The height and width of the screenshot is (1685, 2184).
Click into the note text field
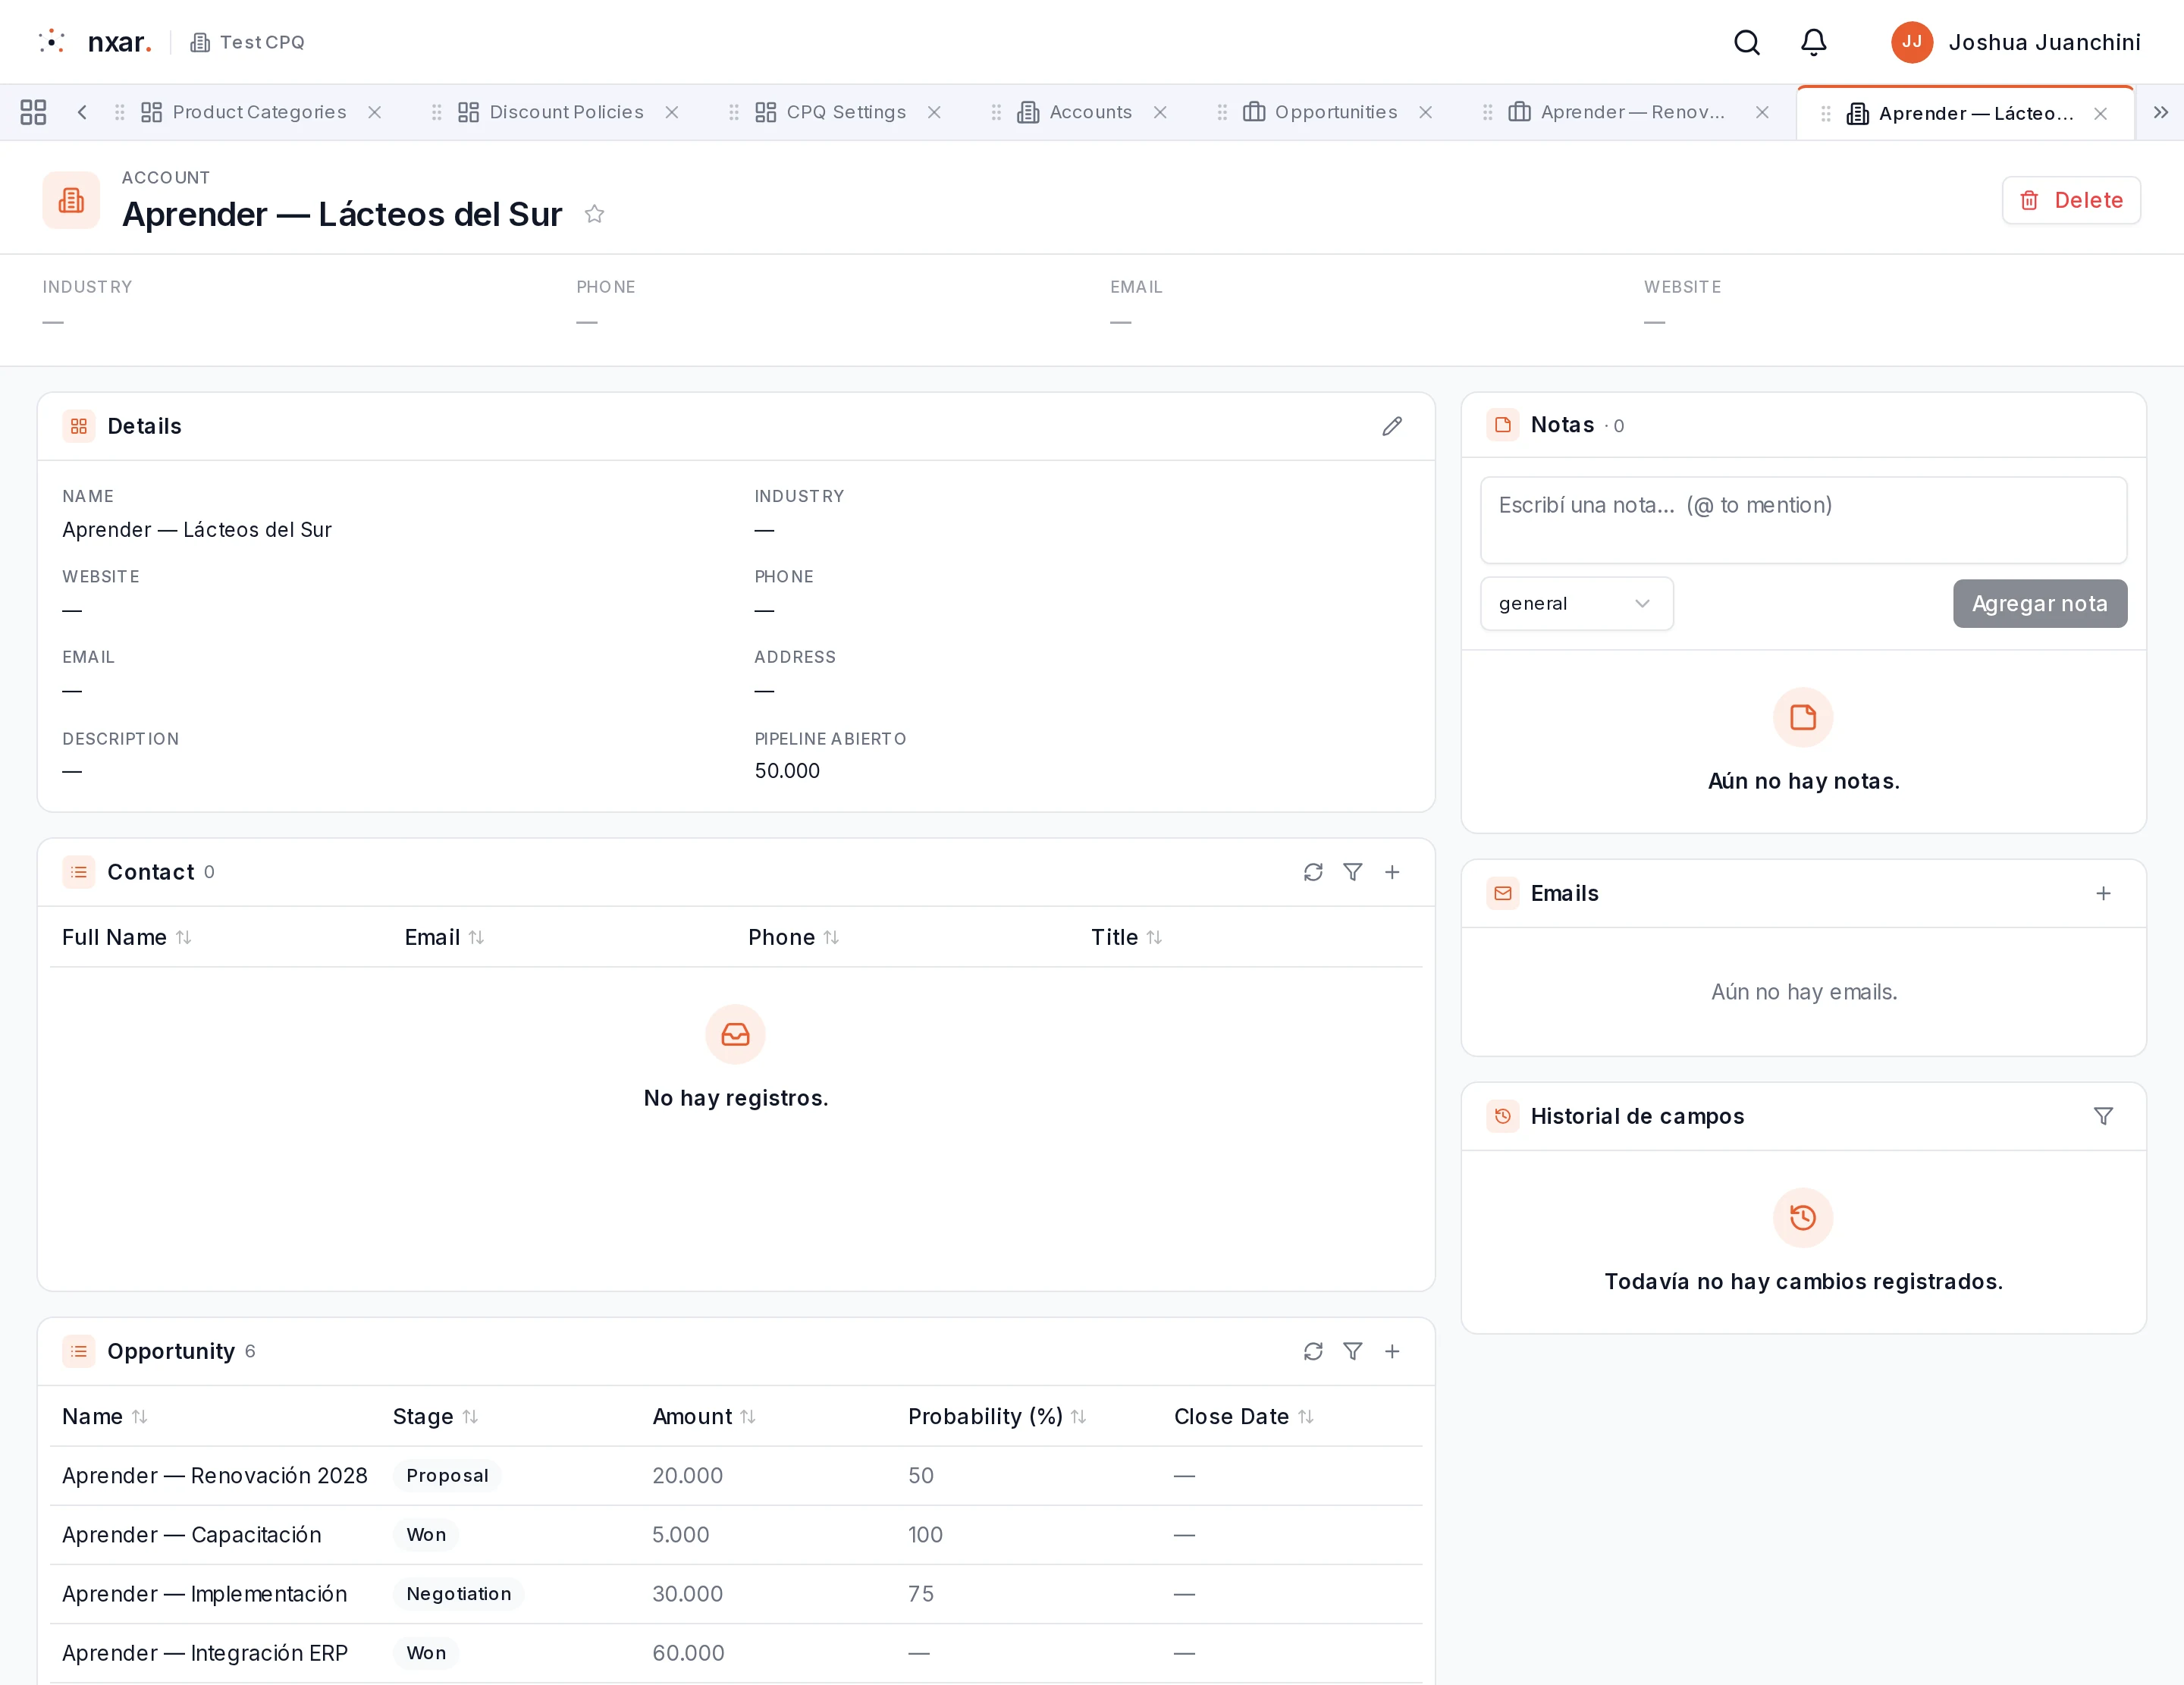pyautogui.click(x=1802, y=520)
